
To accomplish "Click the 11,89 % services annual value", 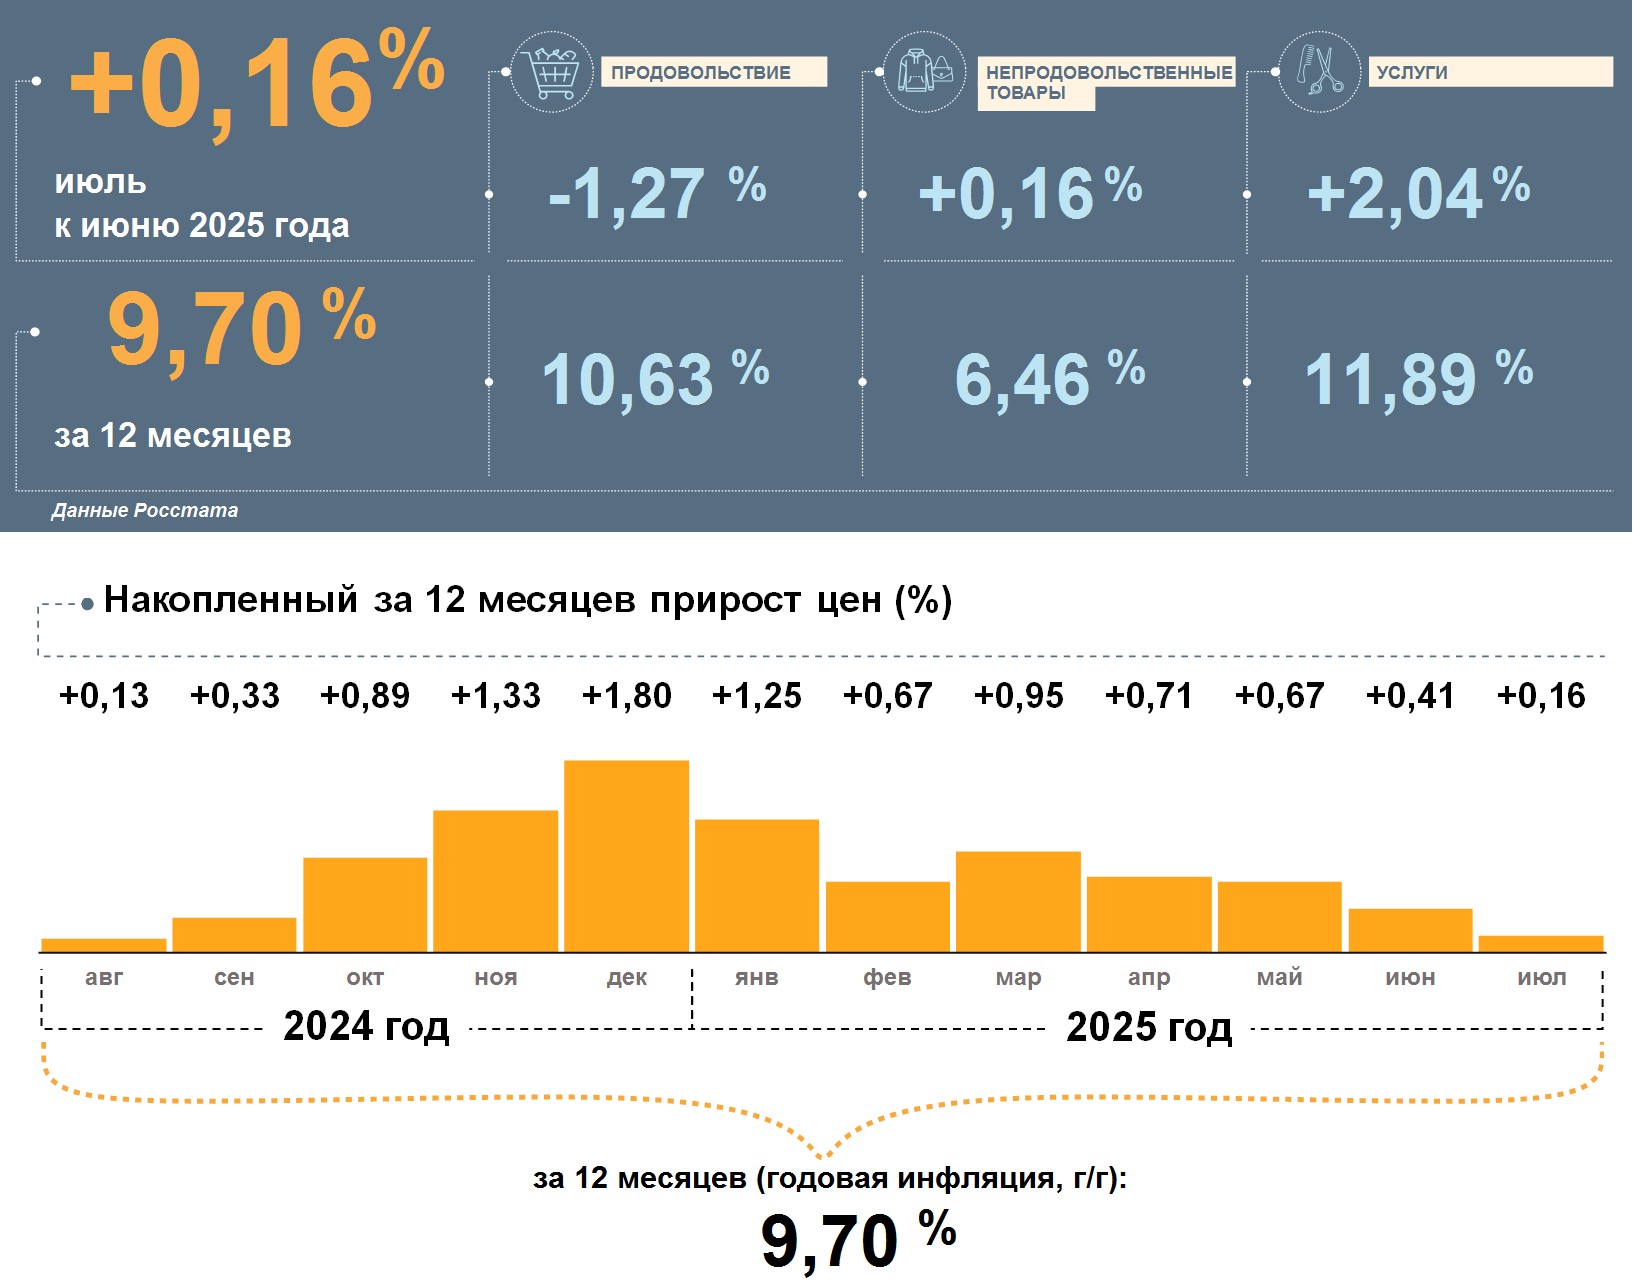I will click(x=1417, y=379).
